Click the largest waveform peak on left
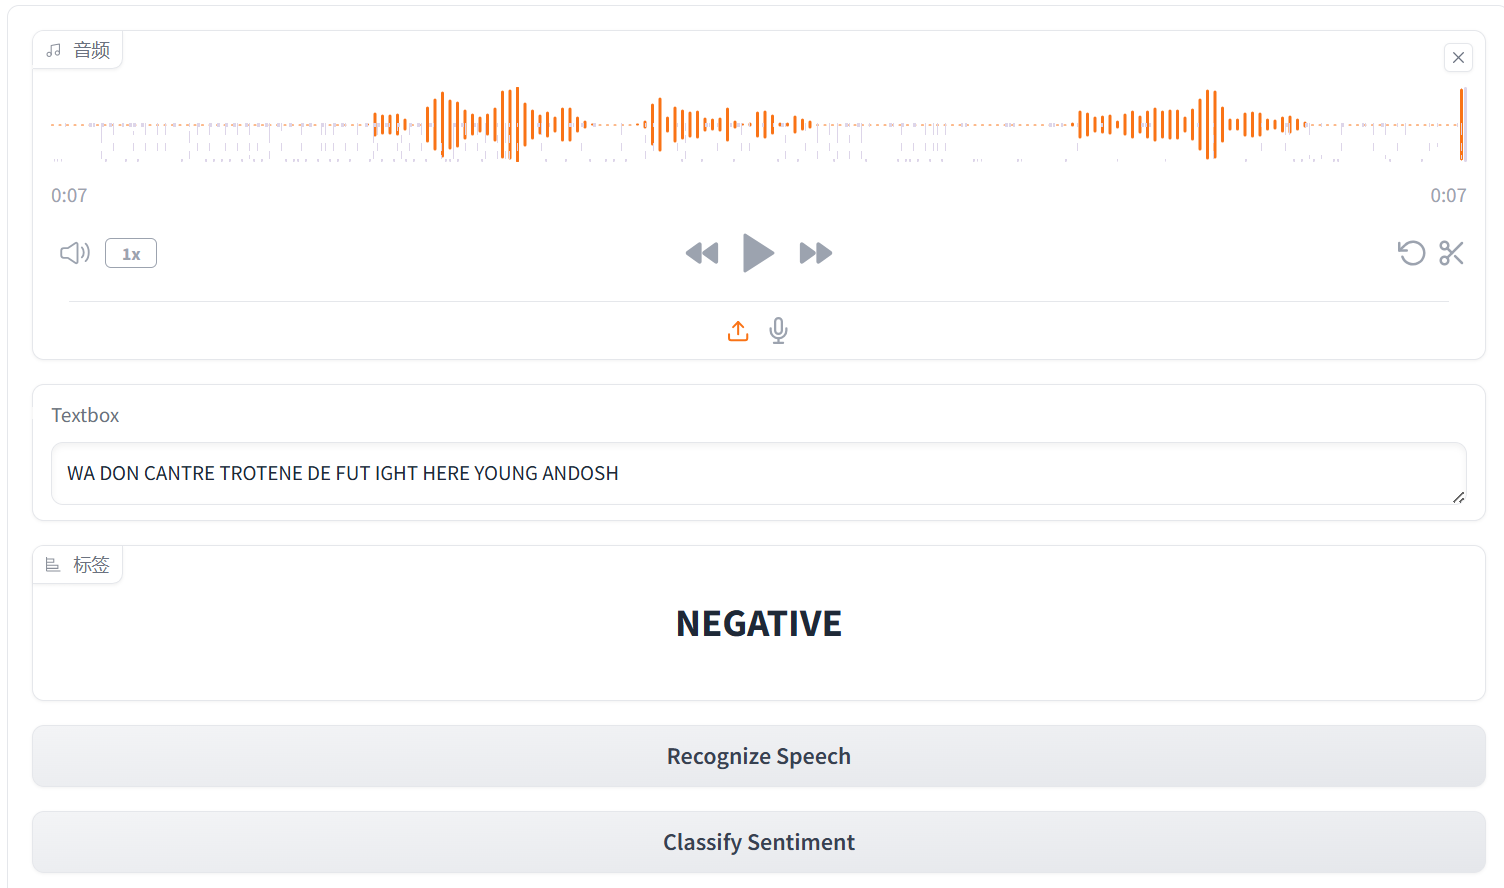 516,125
